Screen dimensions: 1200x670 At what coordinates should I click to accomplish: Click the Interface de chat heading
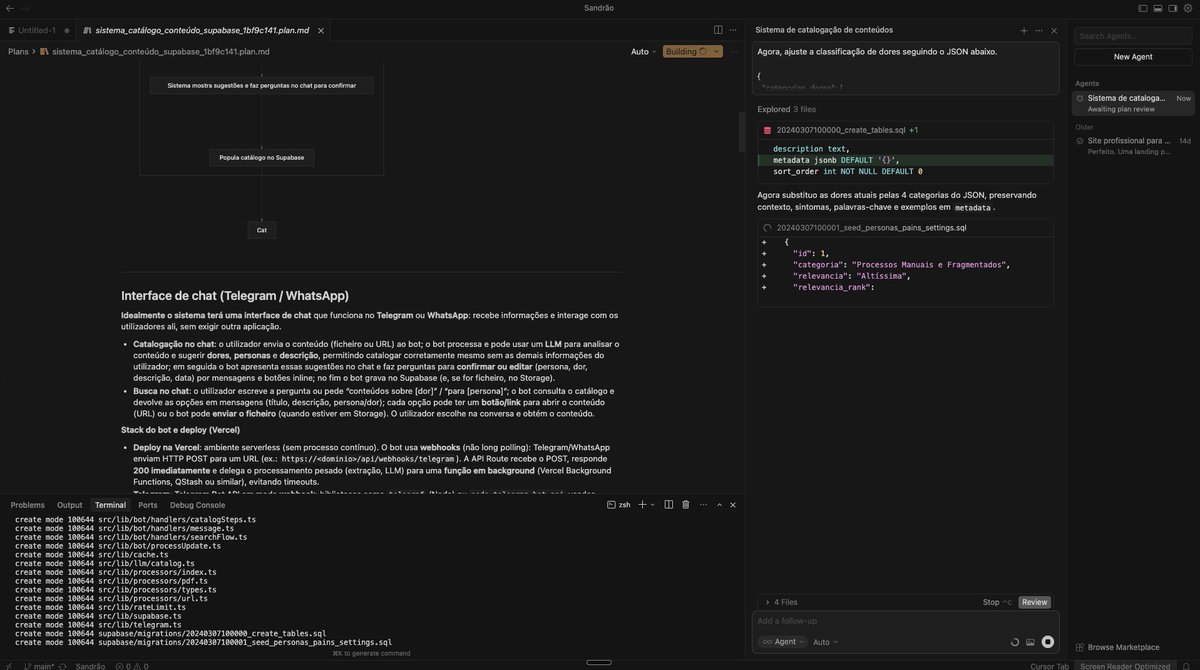point(235,295)
